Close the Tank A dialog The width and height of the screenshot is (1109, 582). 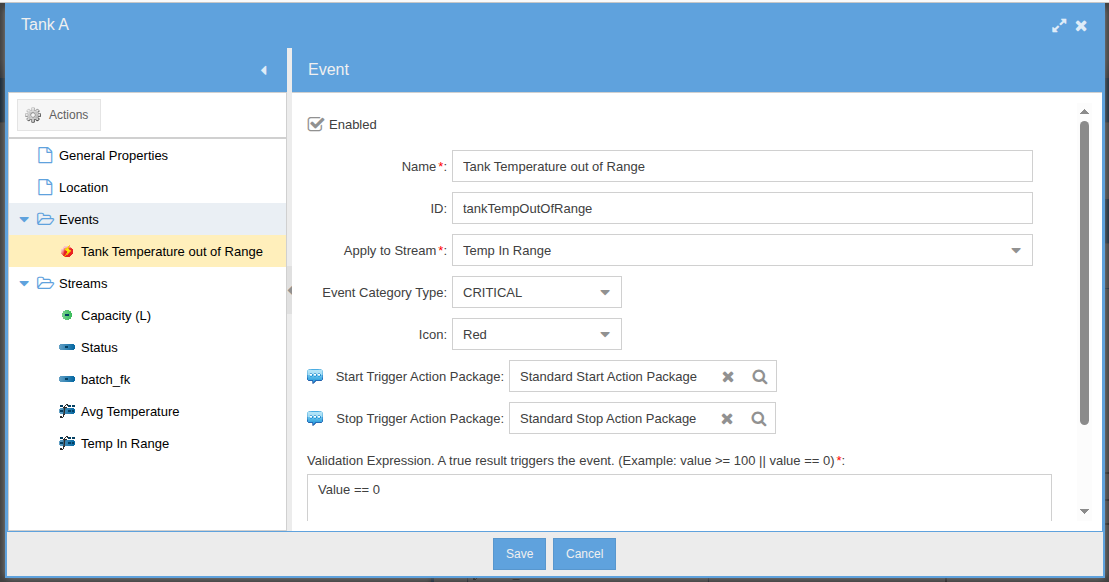click(x=1081, y=25)
